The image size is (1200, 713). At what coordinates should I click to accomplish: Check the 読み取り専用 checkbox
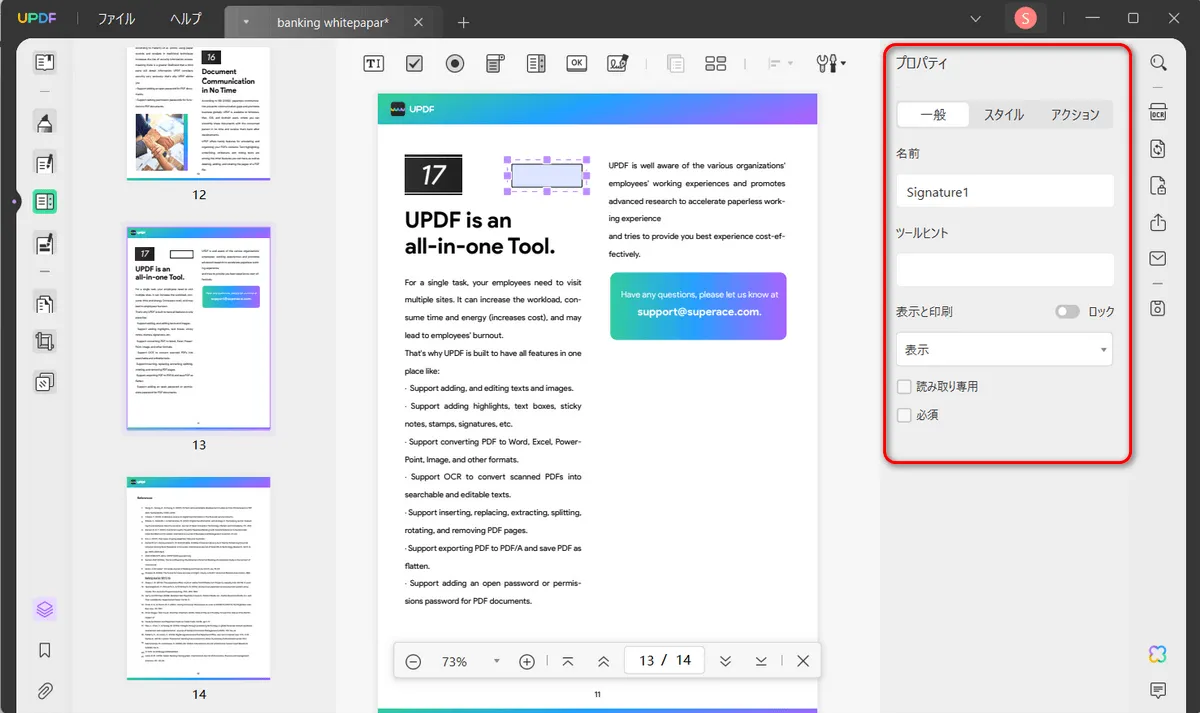(904, 386)
